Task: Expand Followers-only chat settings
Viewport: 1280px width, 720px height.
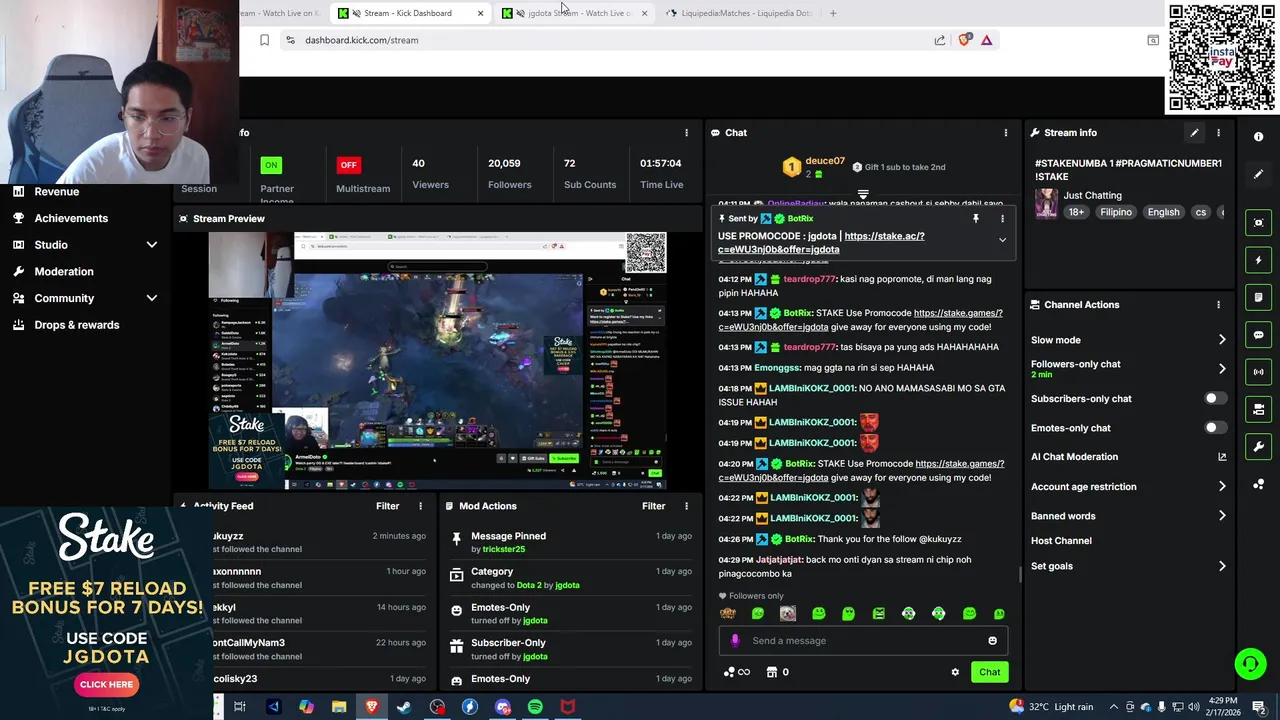Action: coord(1222,369)
